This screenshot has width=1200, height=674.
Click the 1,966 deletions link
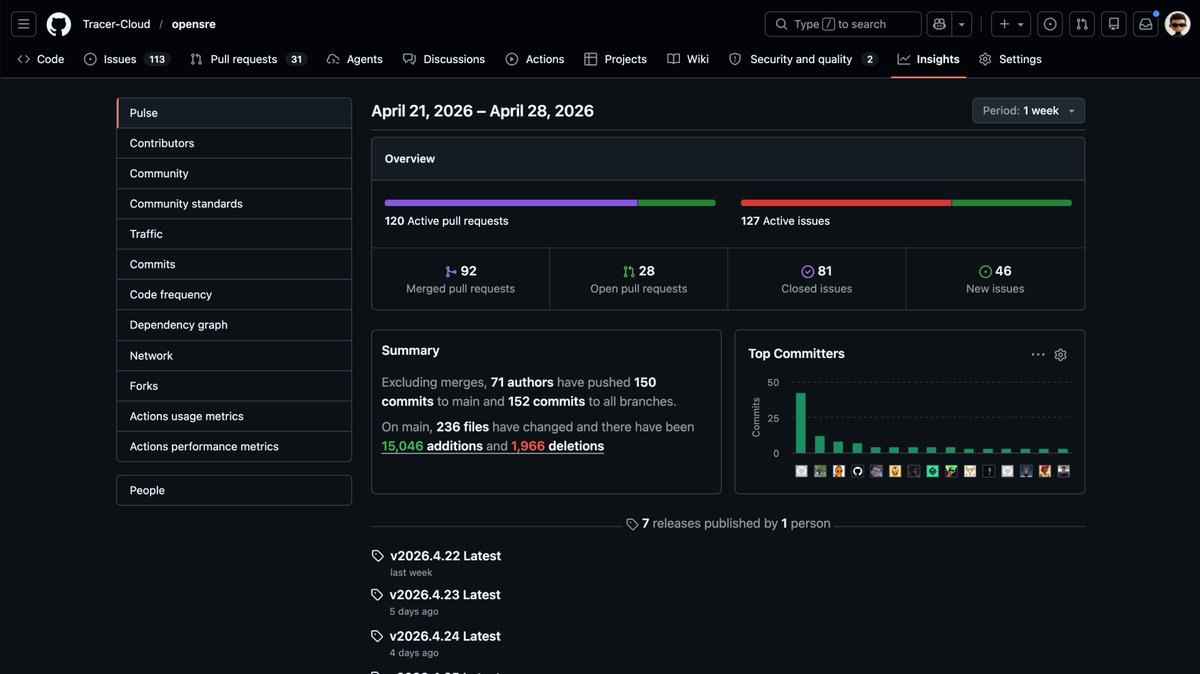558,446
